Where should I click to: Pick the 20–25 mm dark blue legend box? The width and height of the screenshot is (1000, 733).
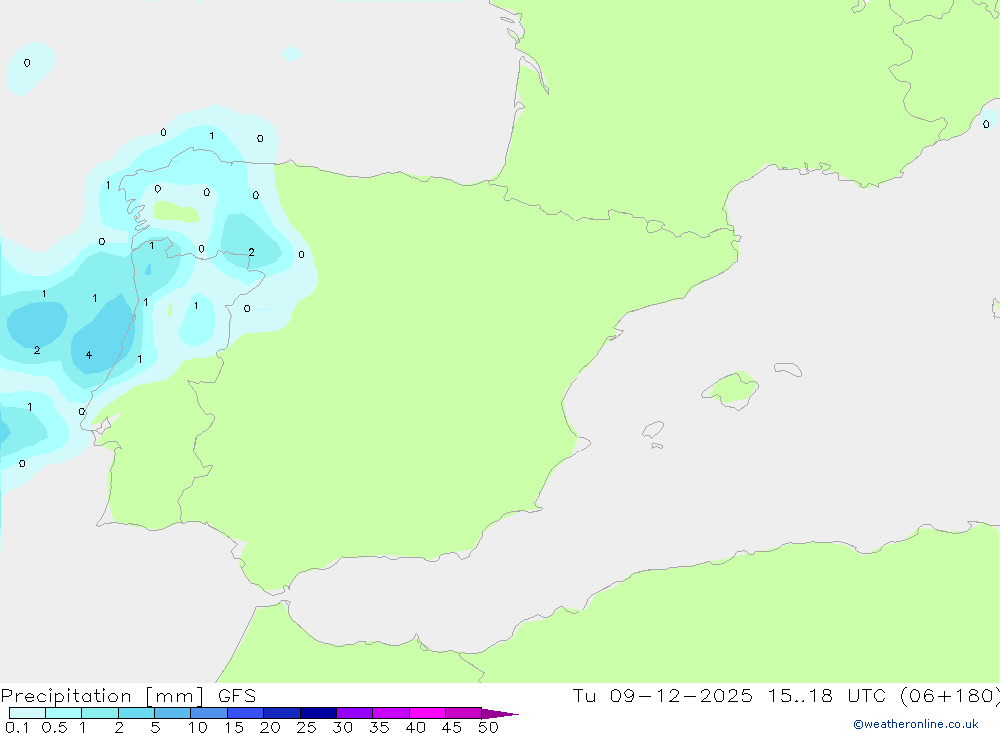(x=281, y=713)
